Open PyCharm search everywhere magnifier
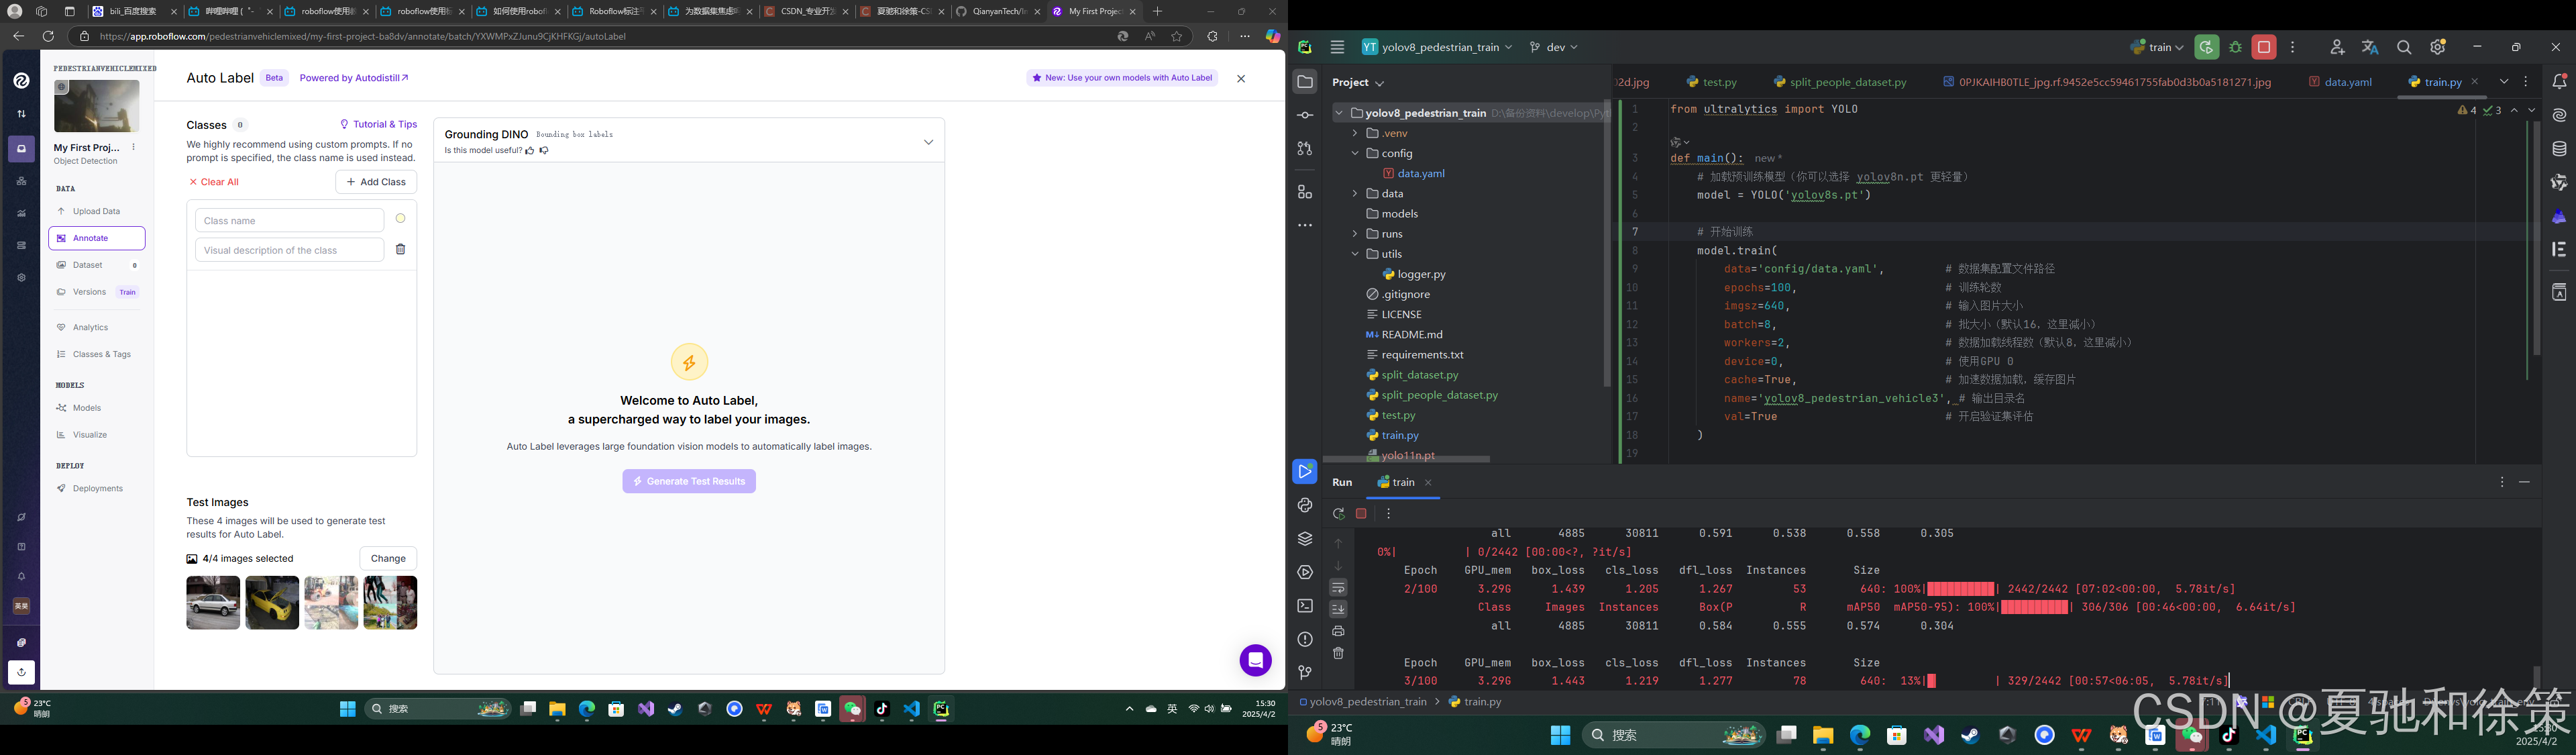 [2404, 47]
